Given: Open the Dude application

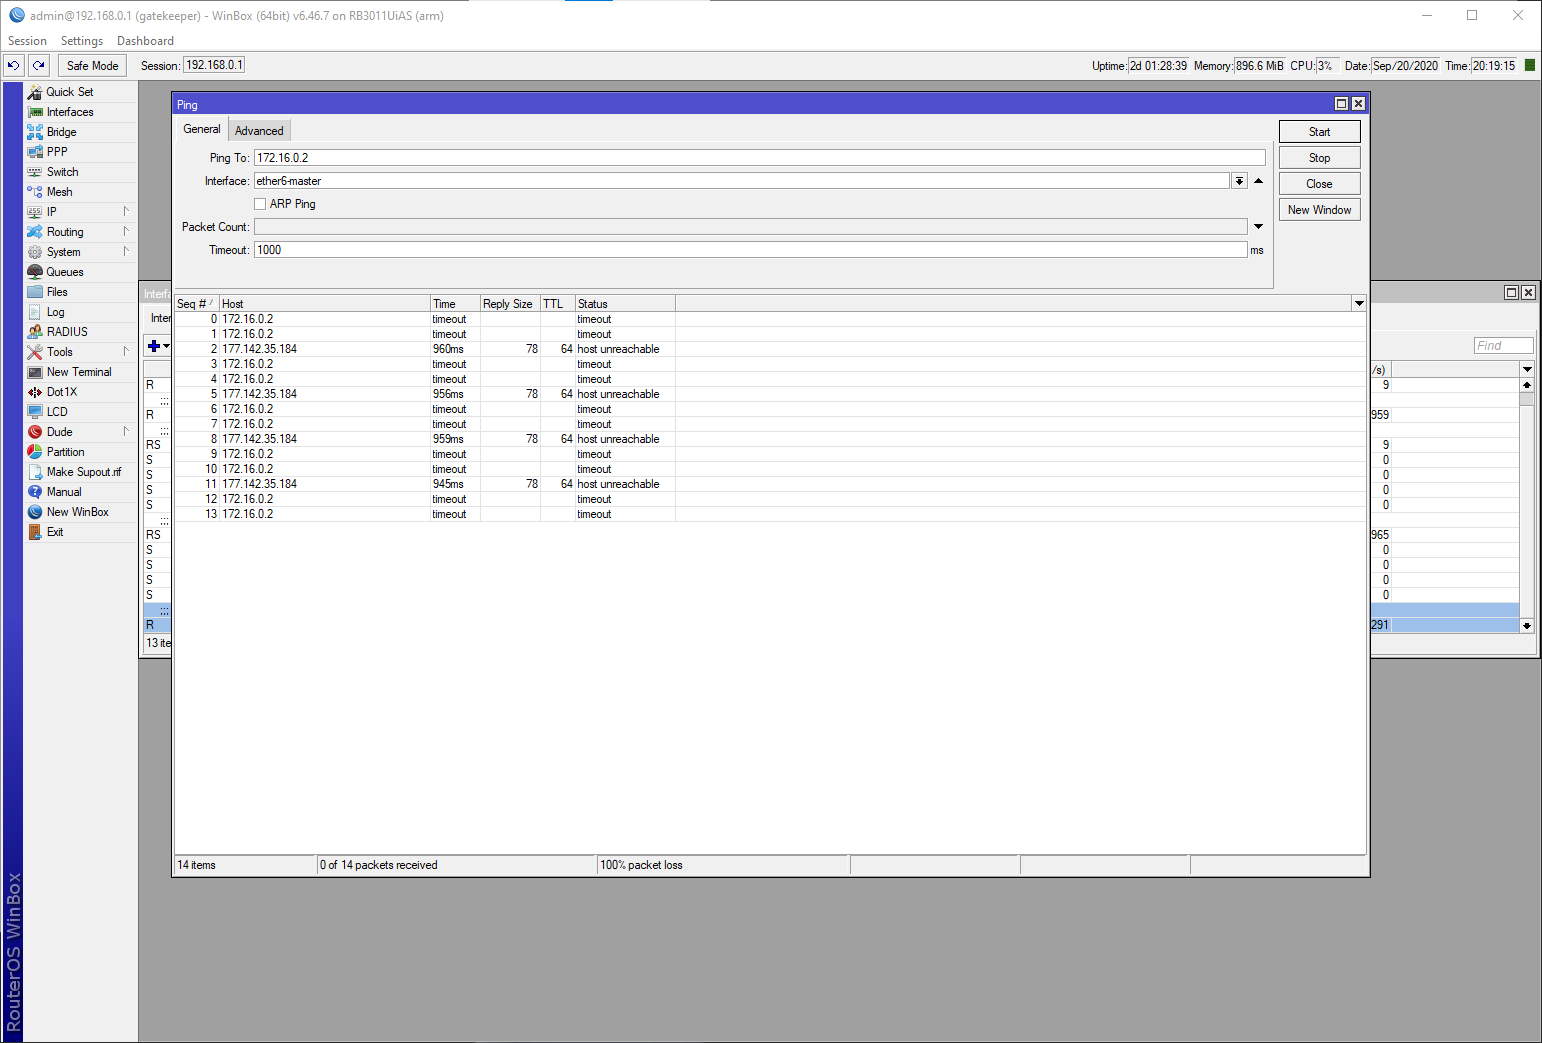Looking at the screenshot, I should 58,431.
